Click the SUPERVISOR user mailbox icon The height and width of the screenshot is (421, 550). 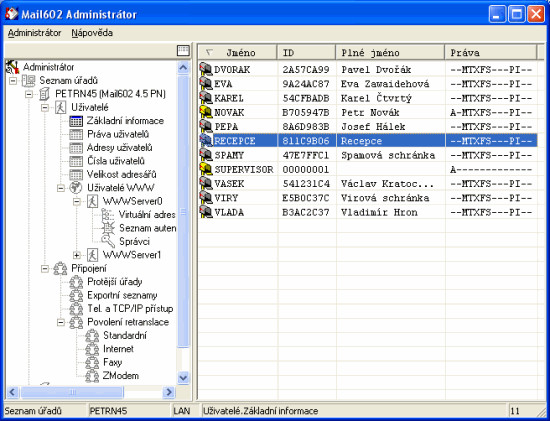tap(206, 169)
